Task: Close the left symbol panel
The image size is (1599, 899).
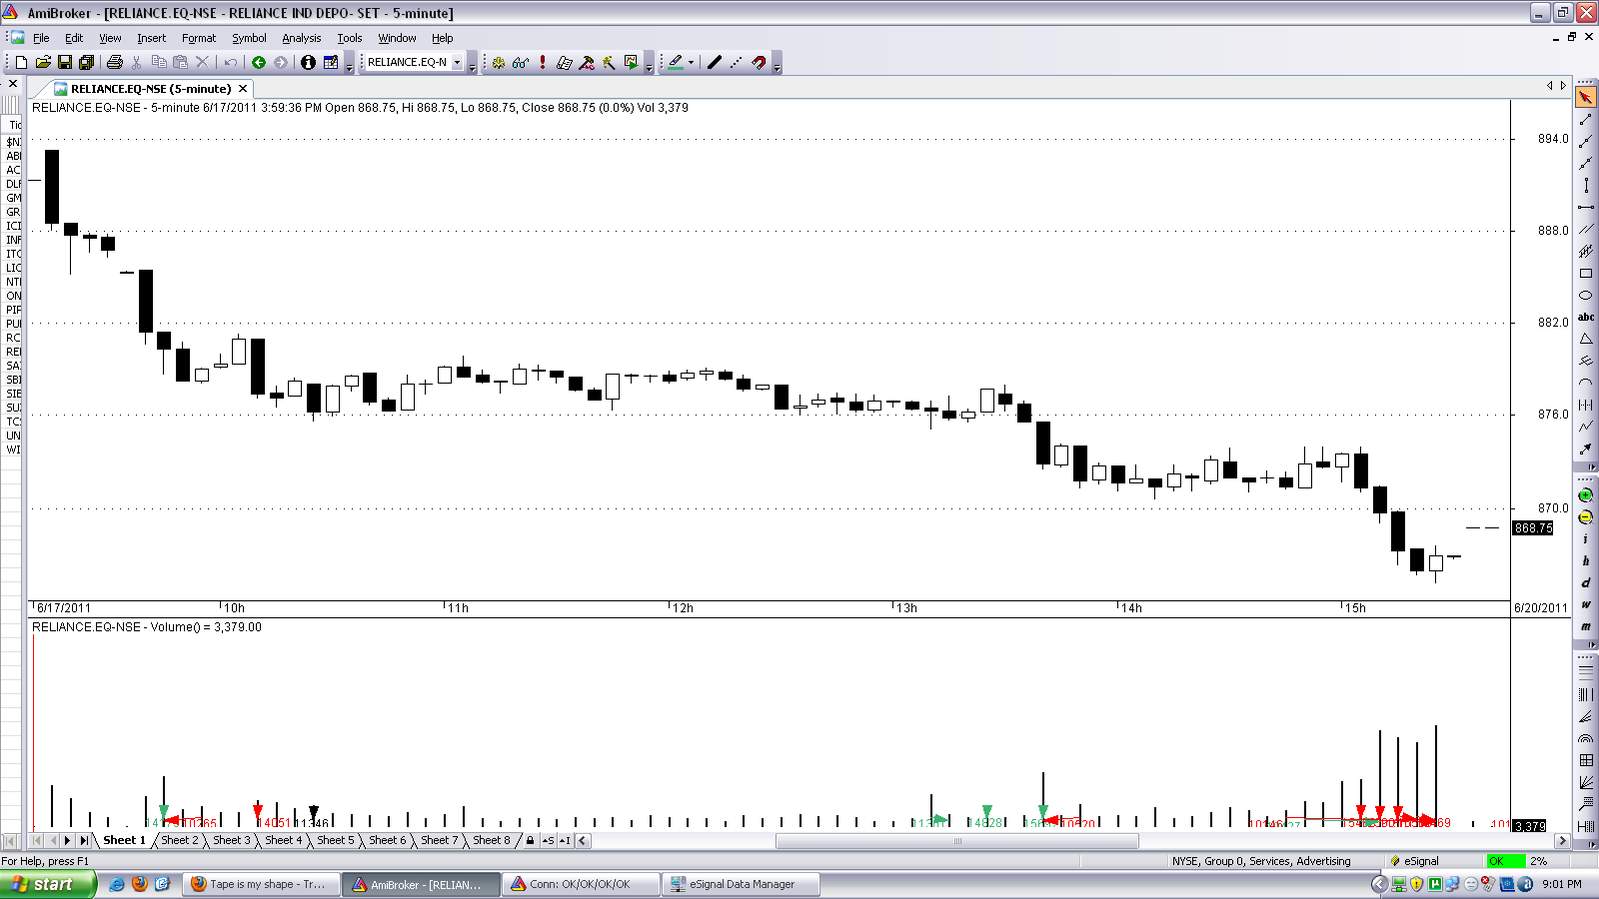Action: 13,84
